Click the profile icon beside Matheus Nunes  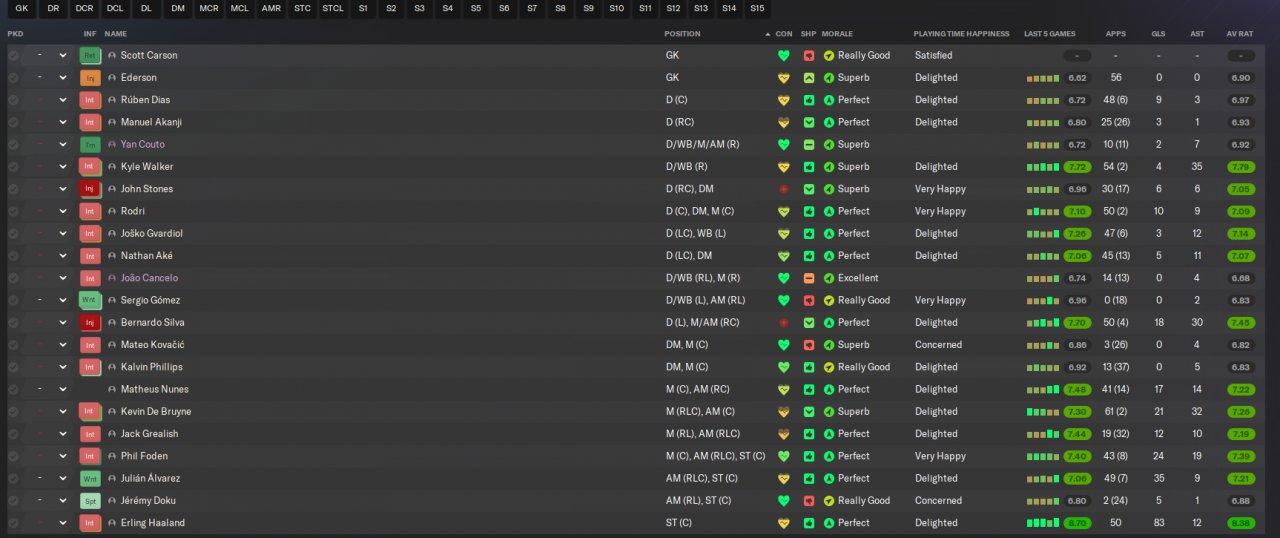[112, 390]
